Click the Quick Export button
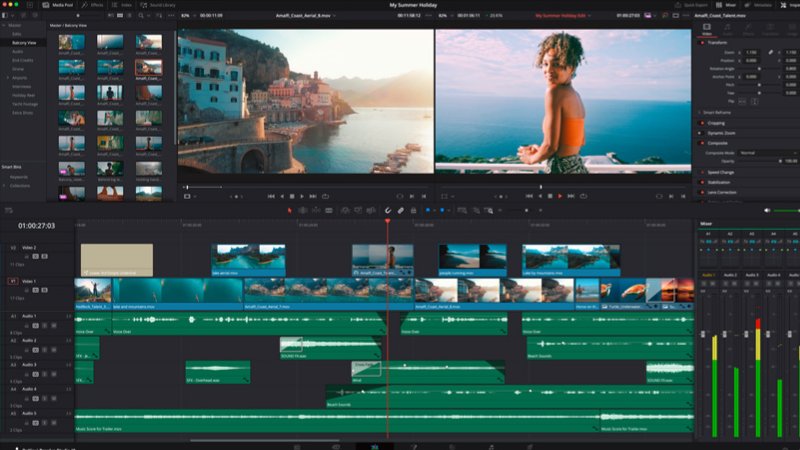Image resolution: width=800 pixels, height=450 pixels. [692, 5]
